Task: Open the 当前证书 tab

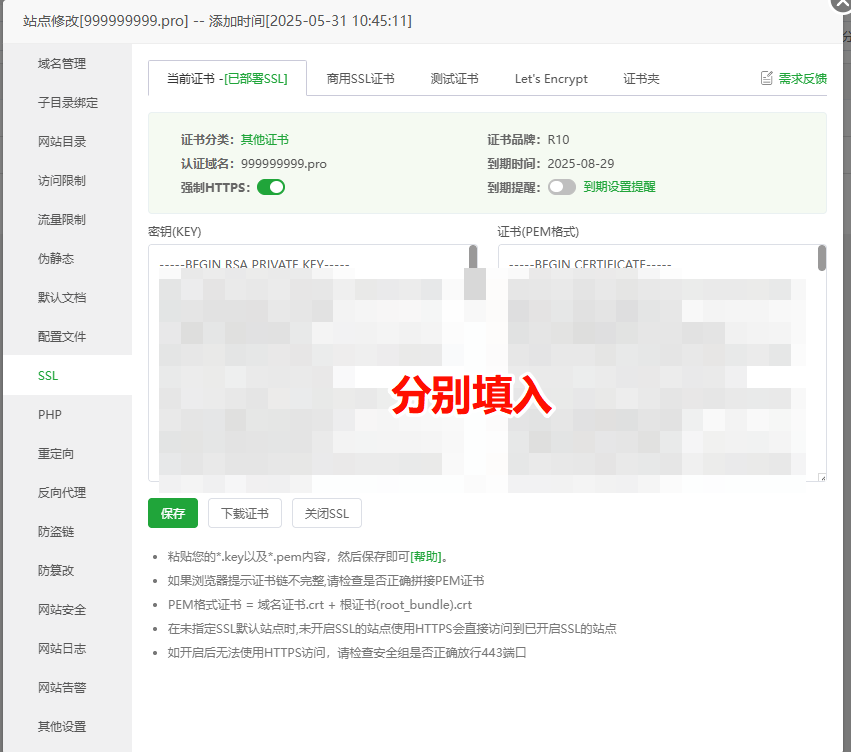Action: (x=227, y=79)
